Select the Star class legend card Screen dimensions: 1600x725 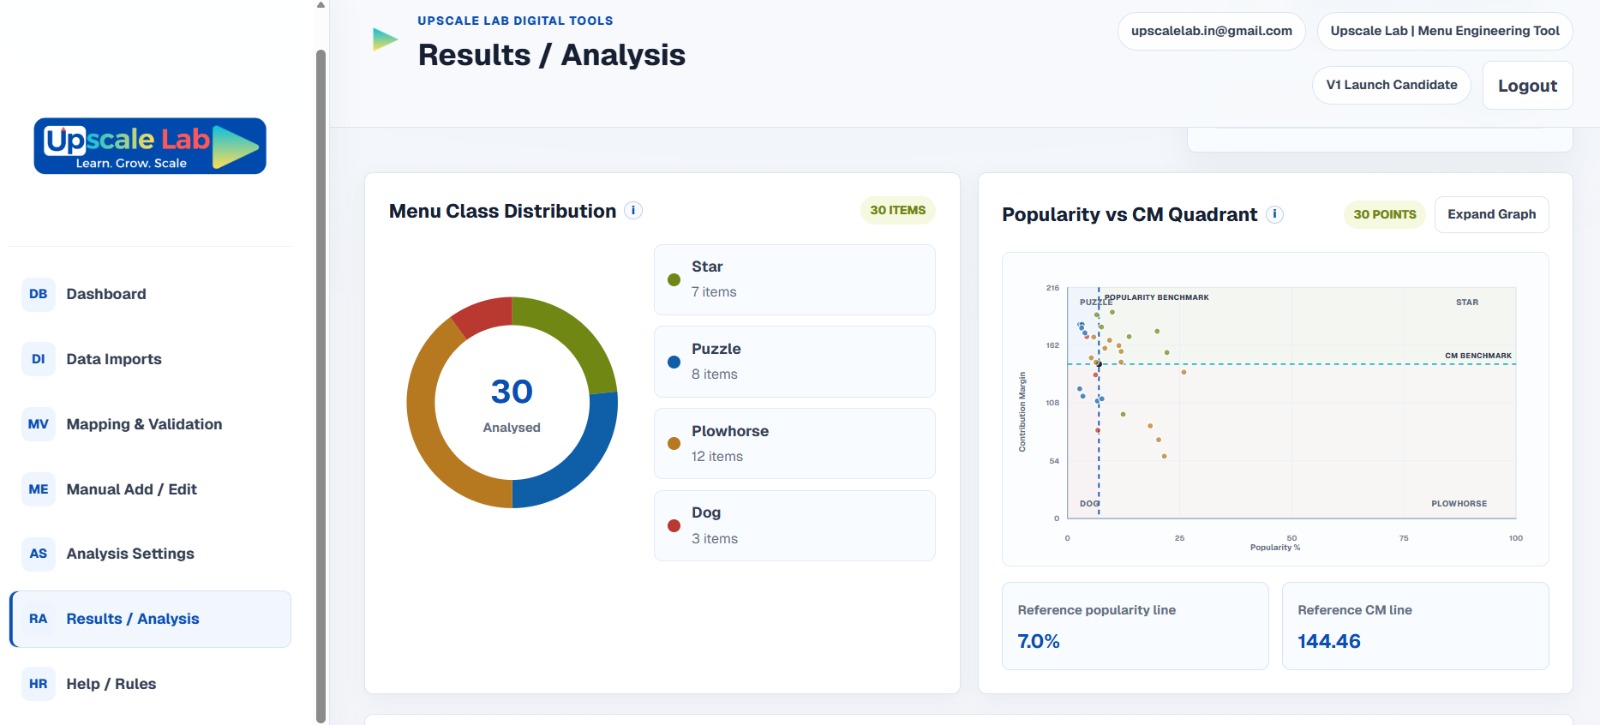[x=795, y=280]
